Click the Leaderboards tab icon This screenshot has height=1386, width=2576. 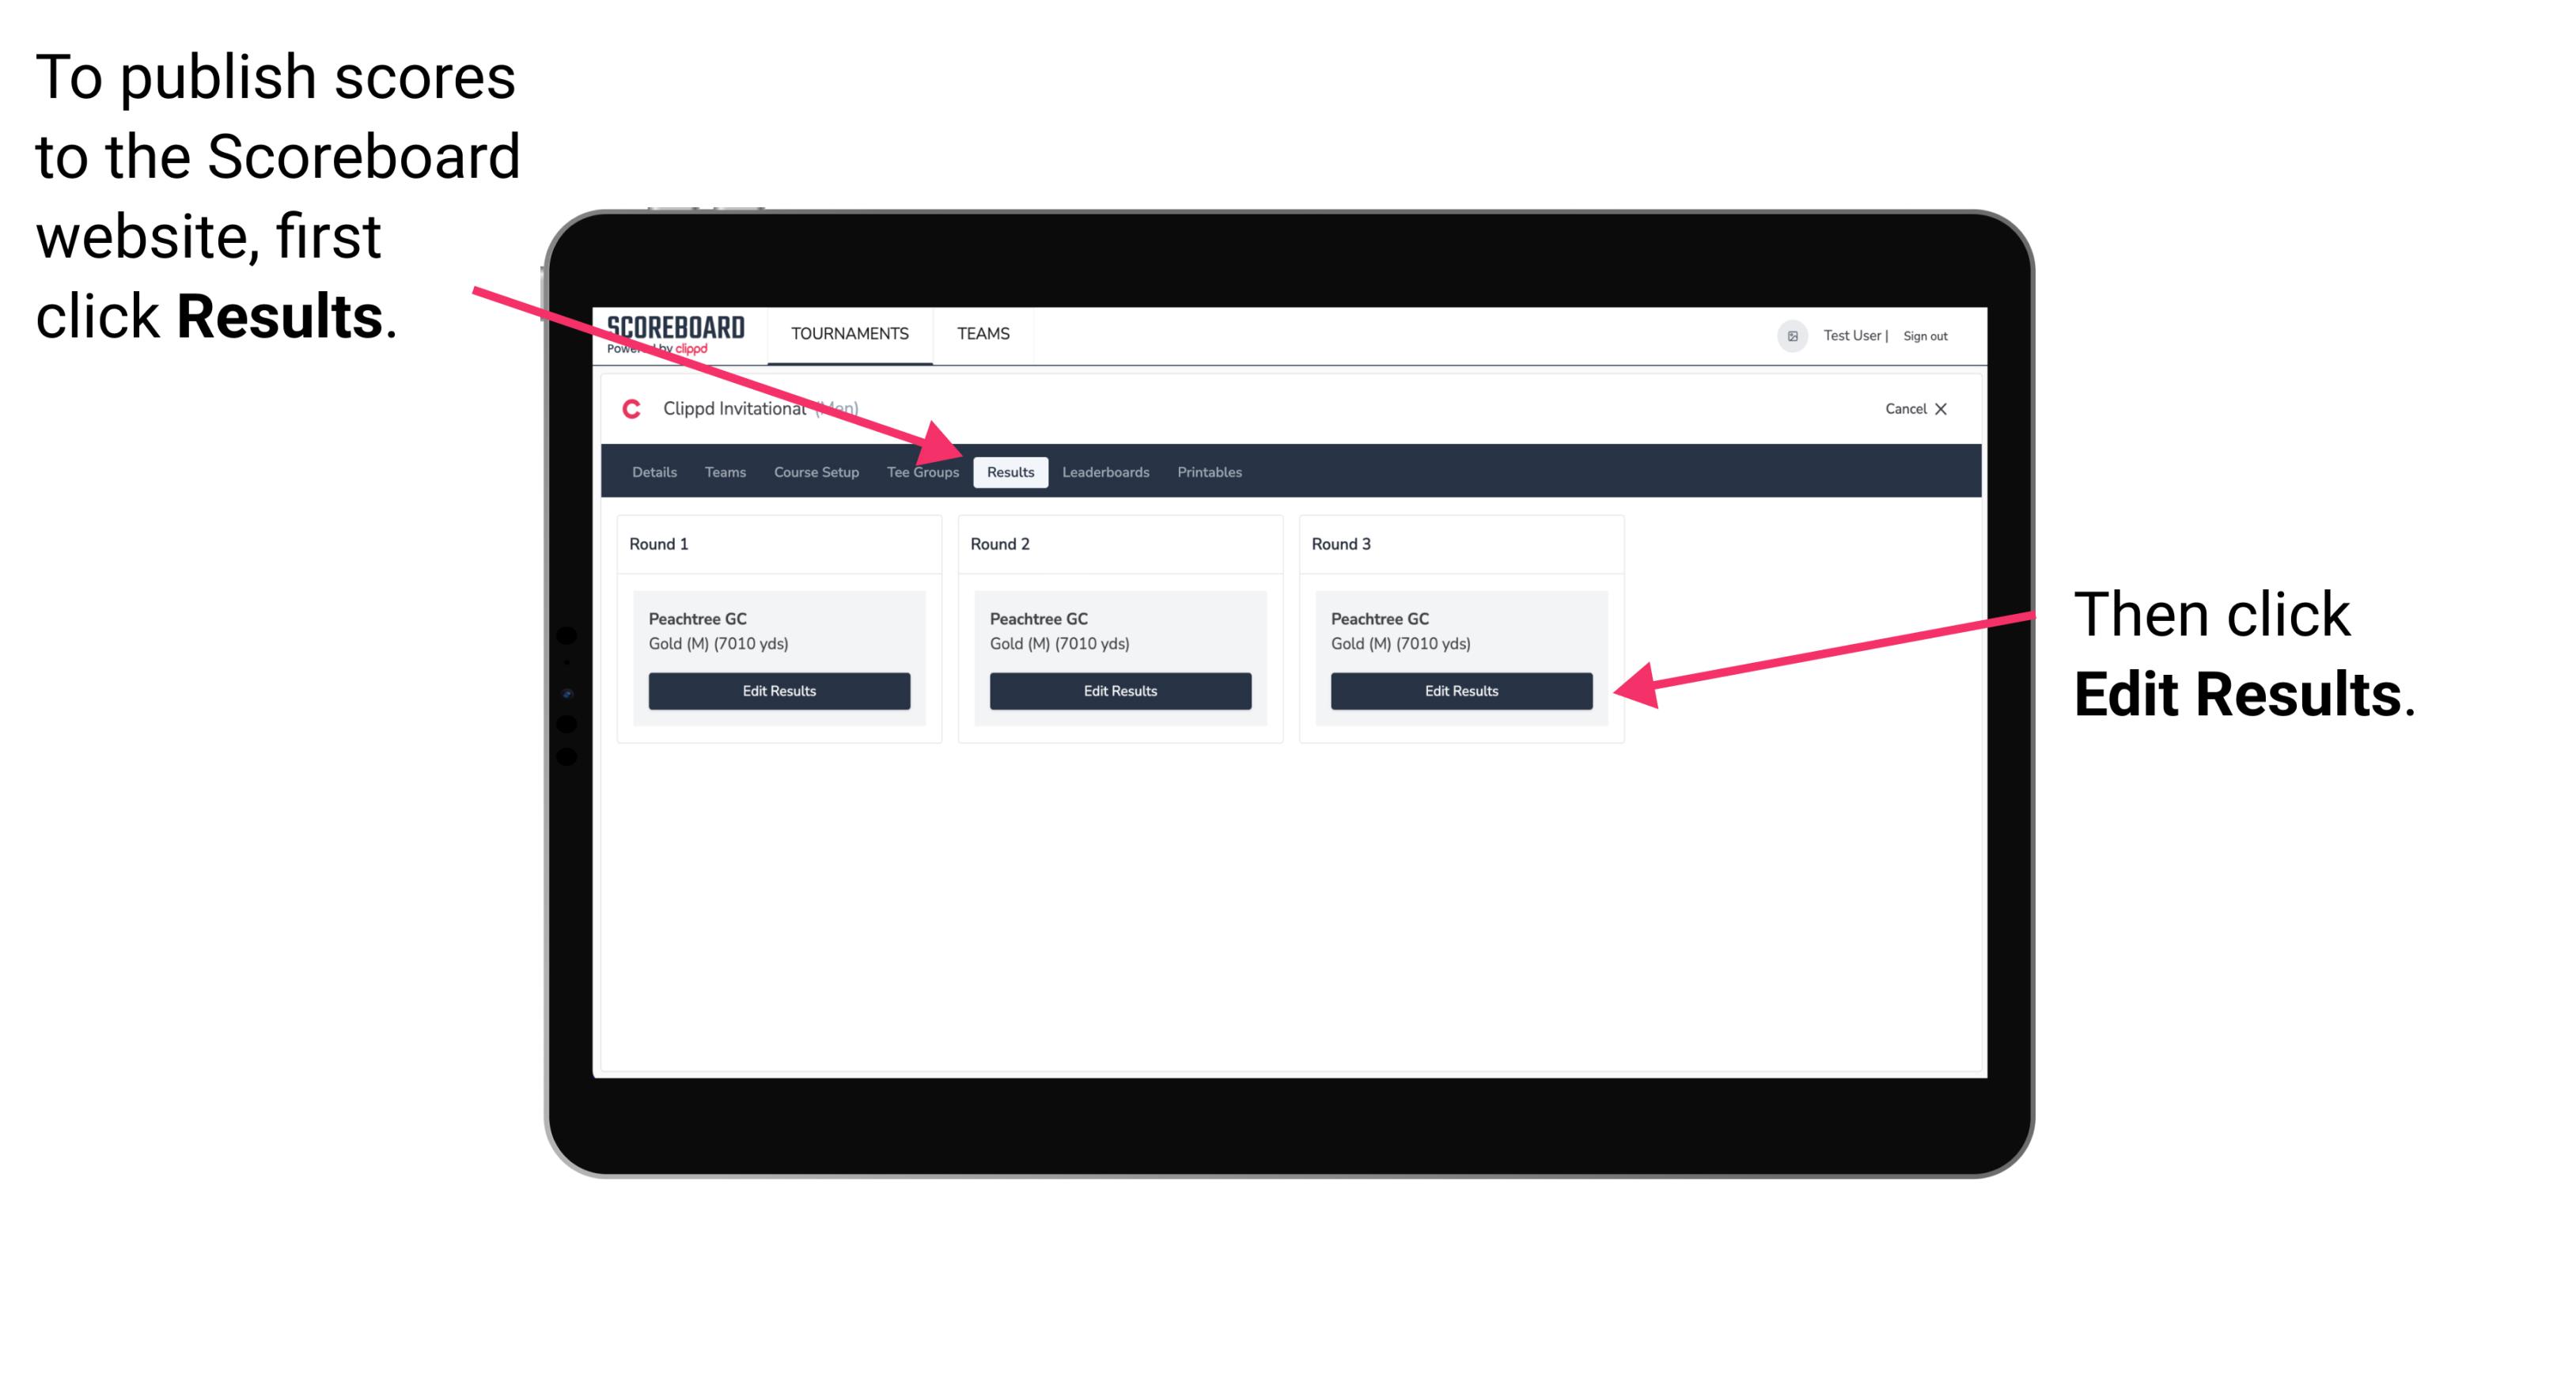click(1104, 471)
